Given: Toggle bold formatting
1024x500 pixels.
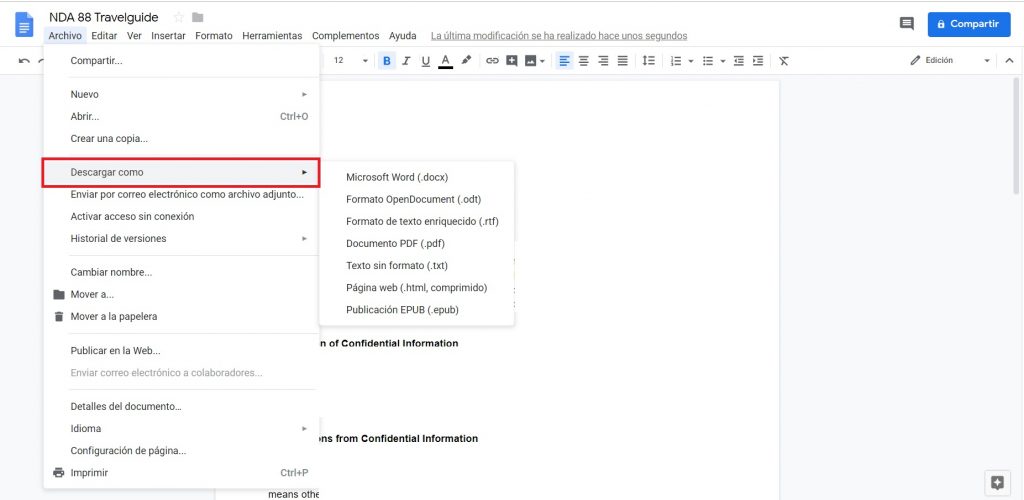Looking at the screenshot, I should pos(387,61).
